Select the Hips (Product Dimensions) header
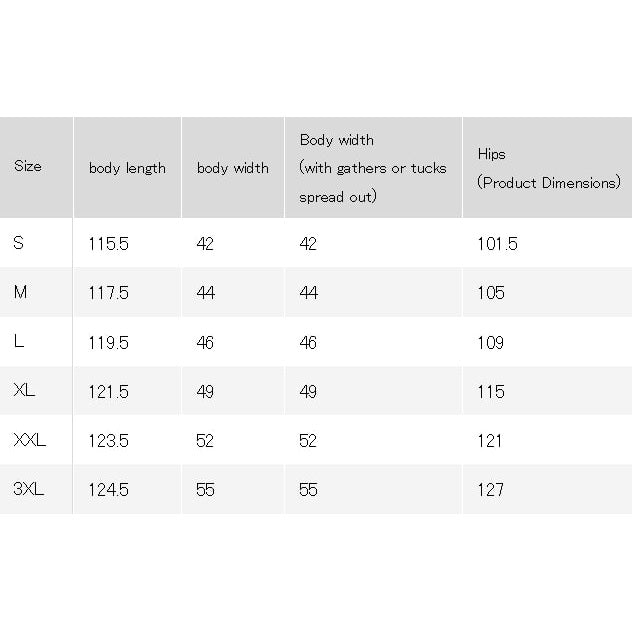This screenshot has height=632, width=632. (549, 168)
